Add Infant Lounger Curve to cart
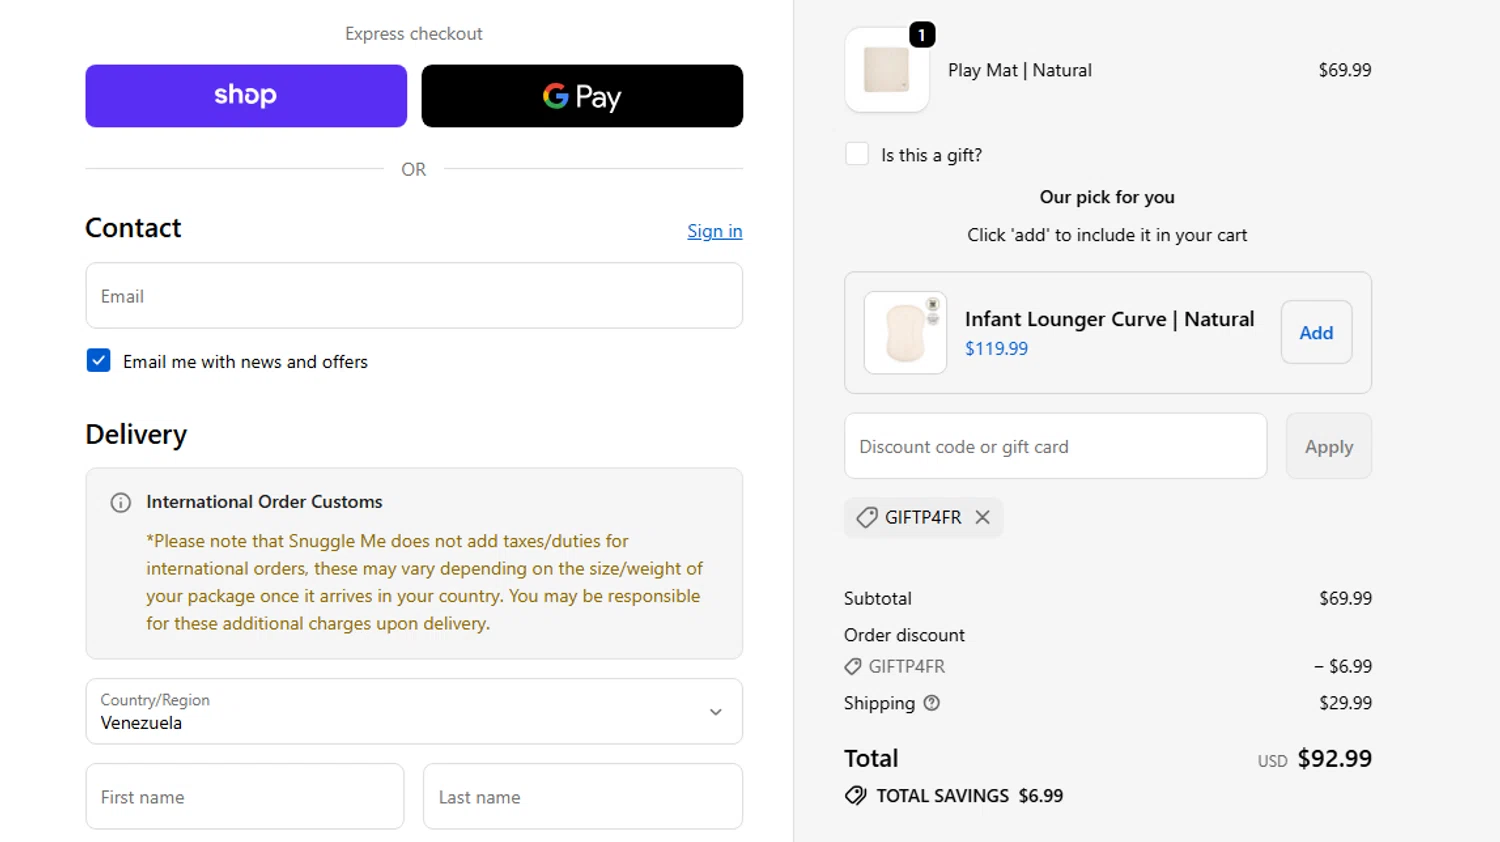Image resolution: width=1500 pixels, height=842 pixels. tap(1316, 333)
